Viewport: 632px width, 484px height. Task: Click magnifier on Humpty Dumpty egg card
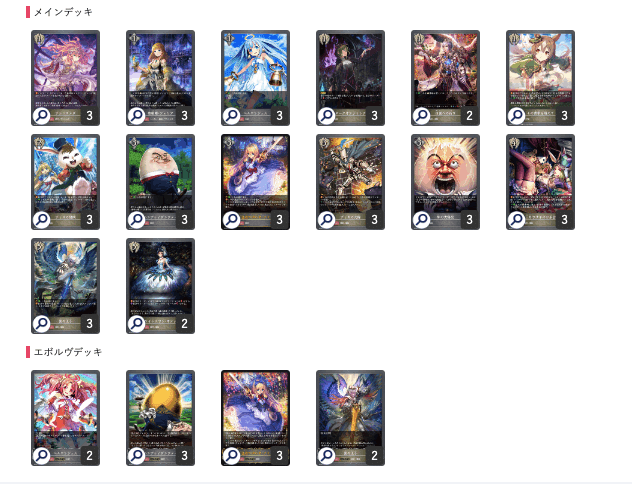click(137, 220)
